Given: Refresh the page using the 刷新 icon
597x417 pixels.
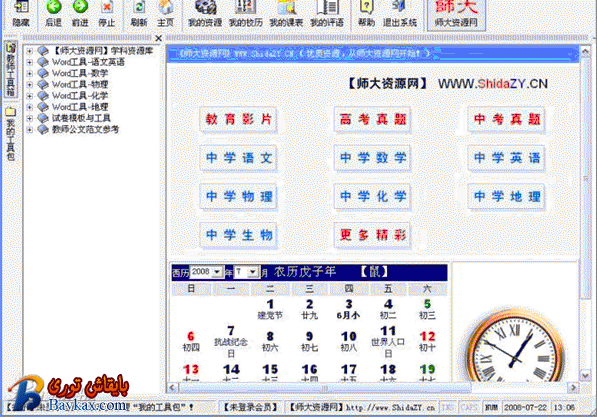Looking at the screenshot, I should 139,13.
